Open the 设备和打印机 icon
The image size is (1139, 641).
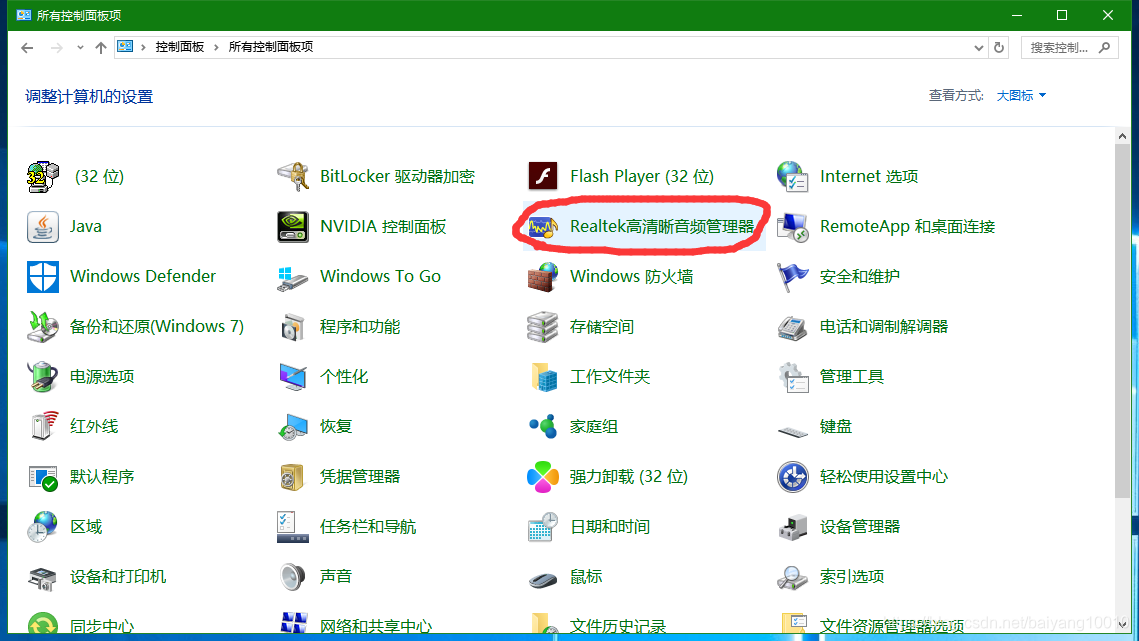click(x=43, y=578)
